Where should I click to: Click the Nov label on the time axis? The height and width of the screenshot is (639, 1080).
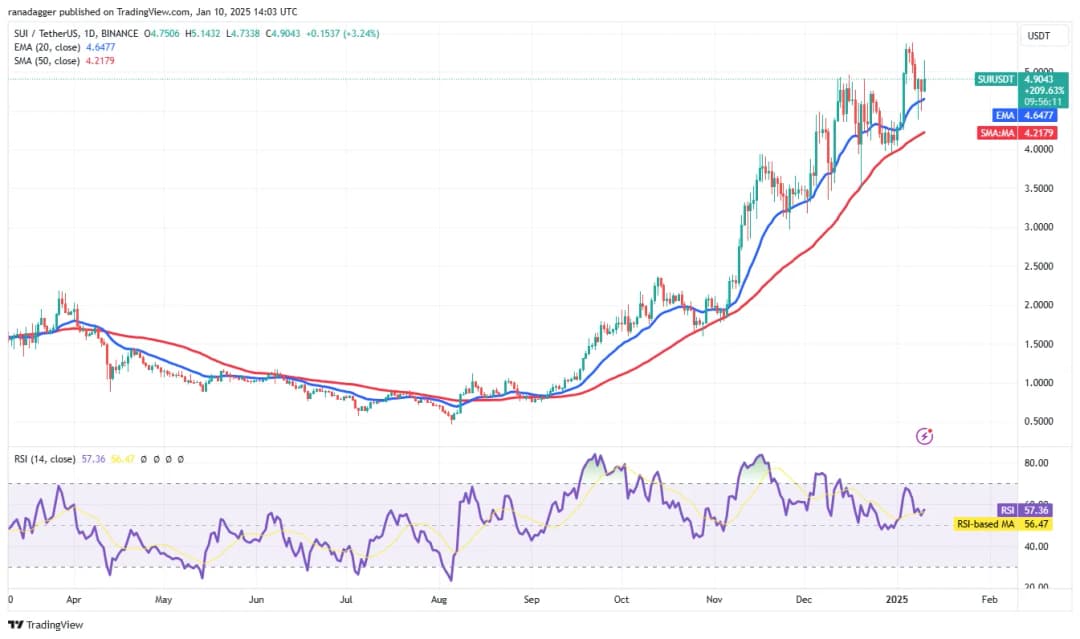(x=714, y=600)
